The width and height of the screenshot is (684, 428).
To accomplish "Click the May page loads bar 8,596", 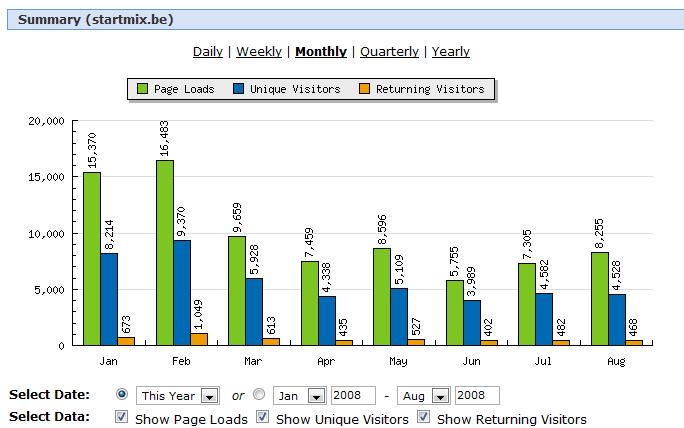I will coord(382,297).
